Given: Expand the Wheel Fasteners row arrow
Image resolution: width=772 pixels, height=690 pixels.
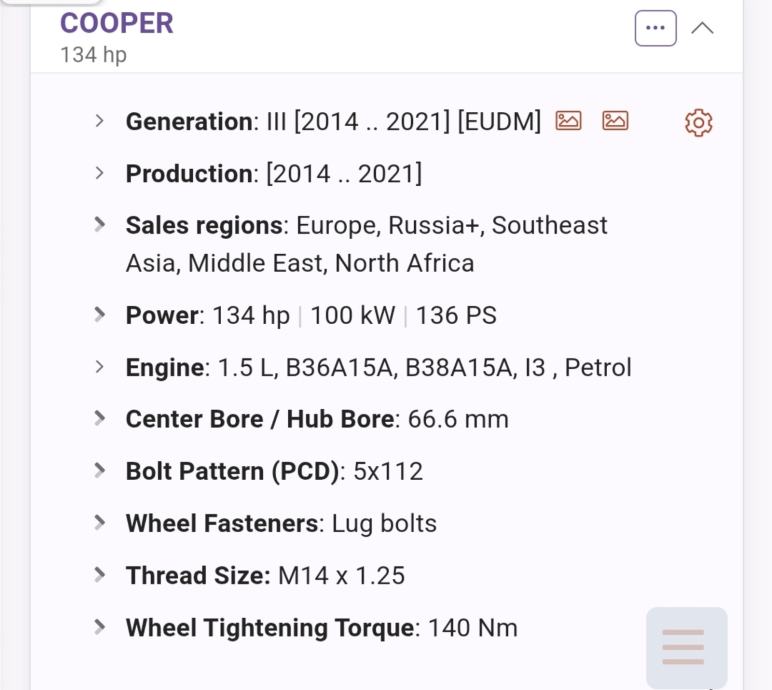Looking at the screenshot, I should (x=99, y=523).
